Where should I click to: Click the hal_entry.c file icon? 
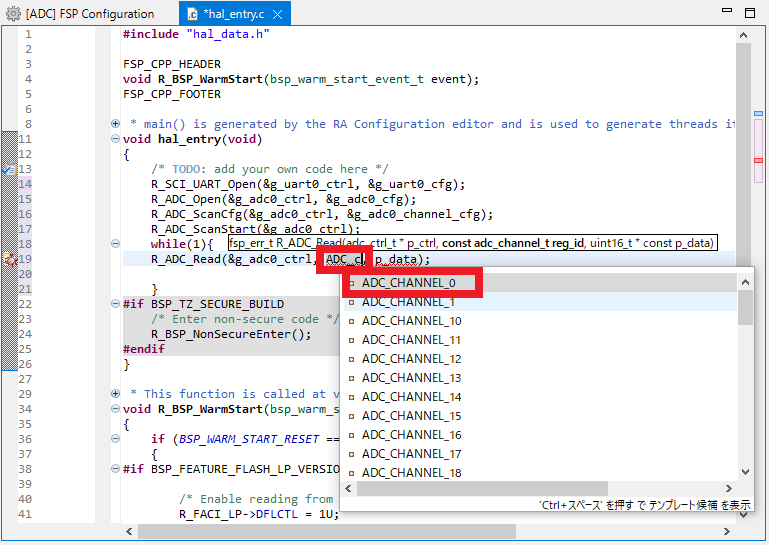193,14
